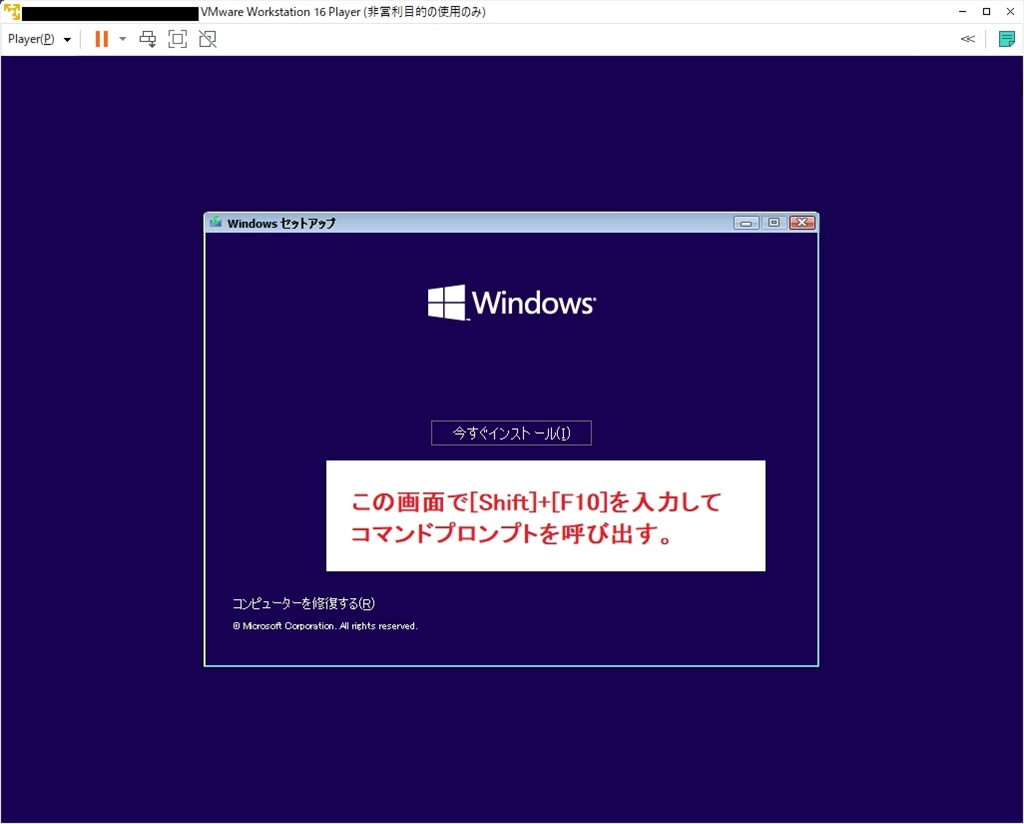Screen dimensions: 1024x824
Task: Open the green notes icon on the toolbar
Action: coord(1006,39)
